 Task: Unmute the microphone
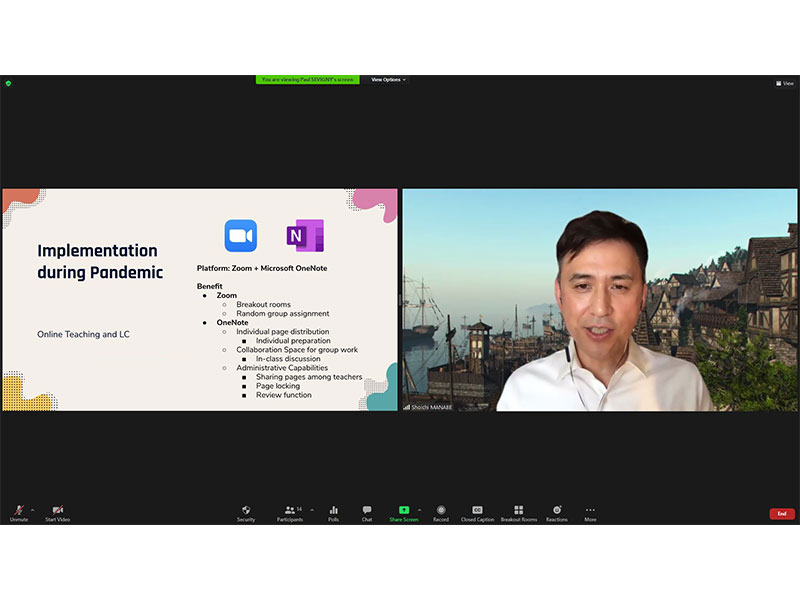[19, 512]
